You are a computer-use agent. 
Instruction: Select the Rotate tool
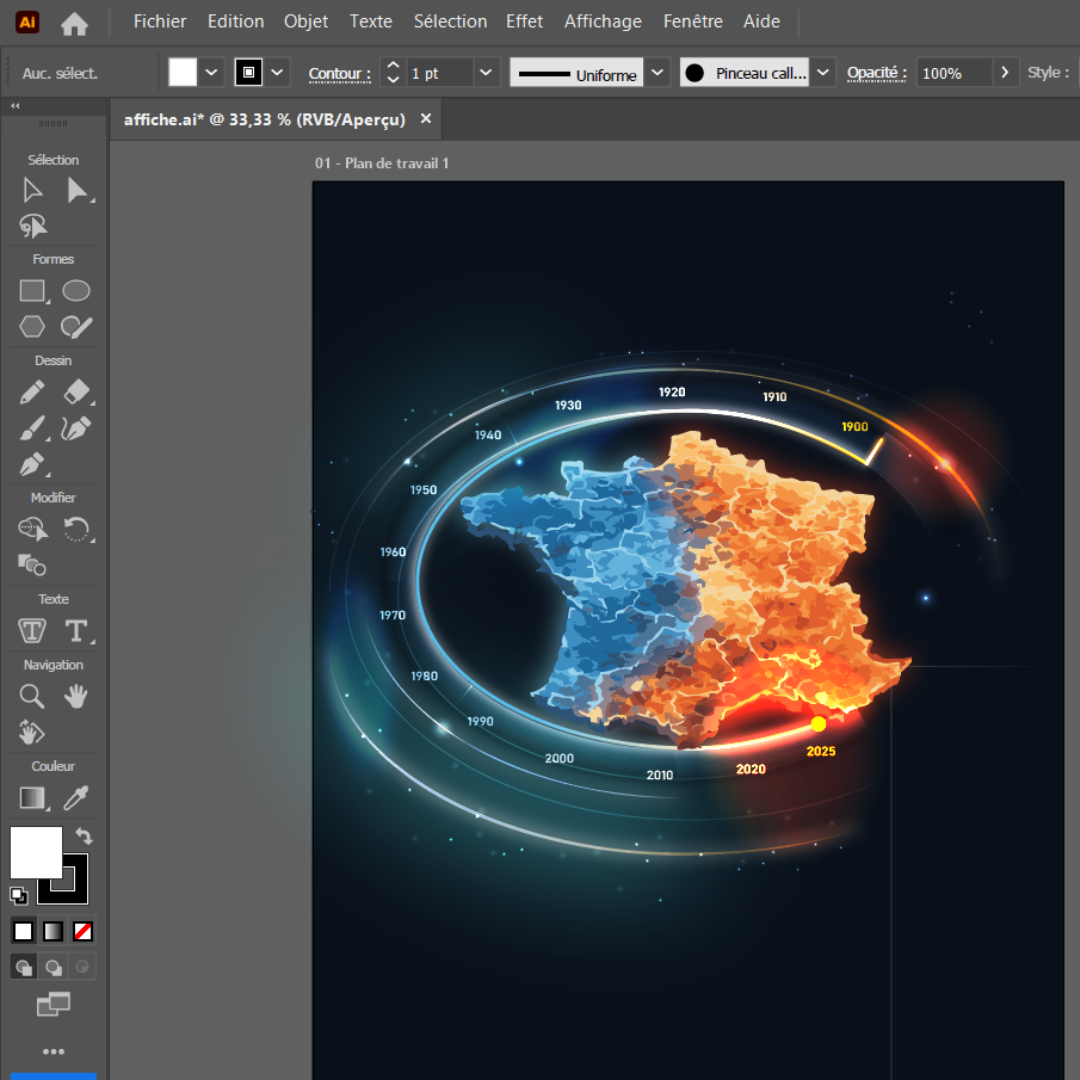[x=77, y=529]
